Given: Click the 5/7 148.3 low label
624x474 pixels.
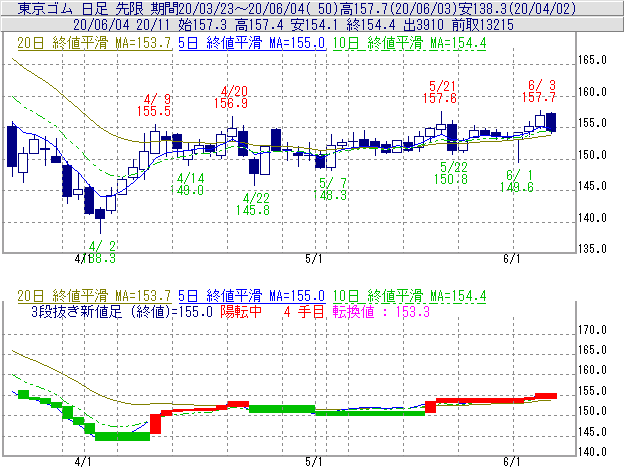Looking at the screenshot, I should [330, 189].
